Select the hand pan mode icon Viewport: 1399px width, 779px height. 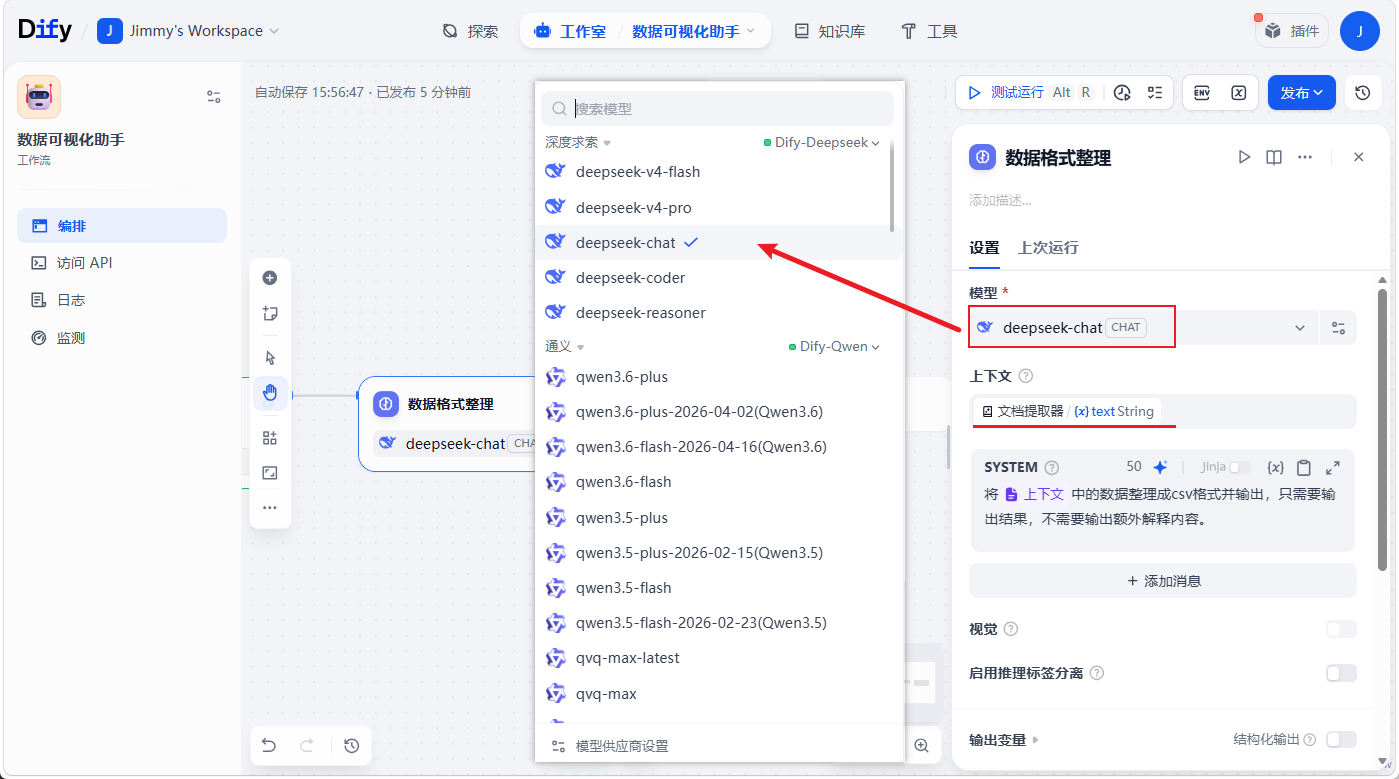[269, 393]
